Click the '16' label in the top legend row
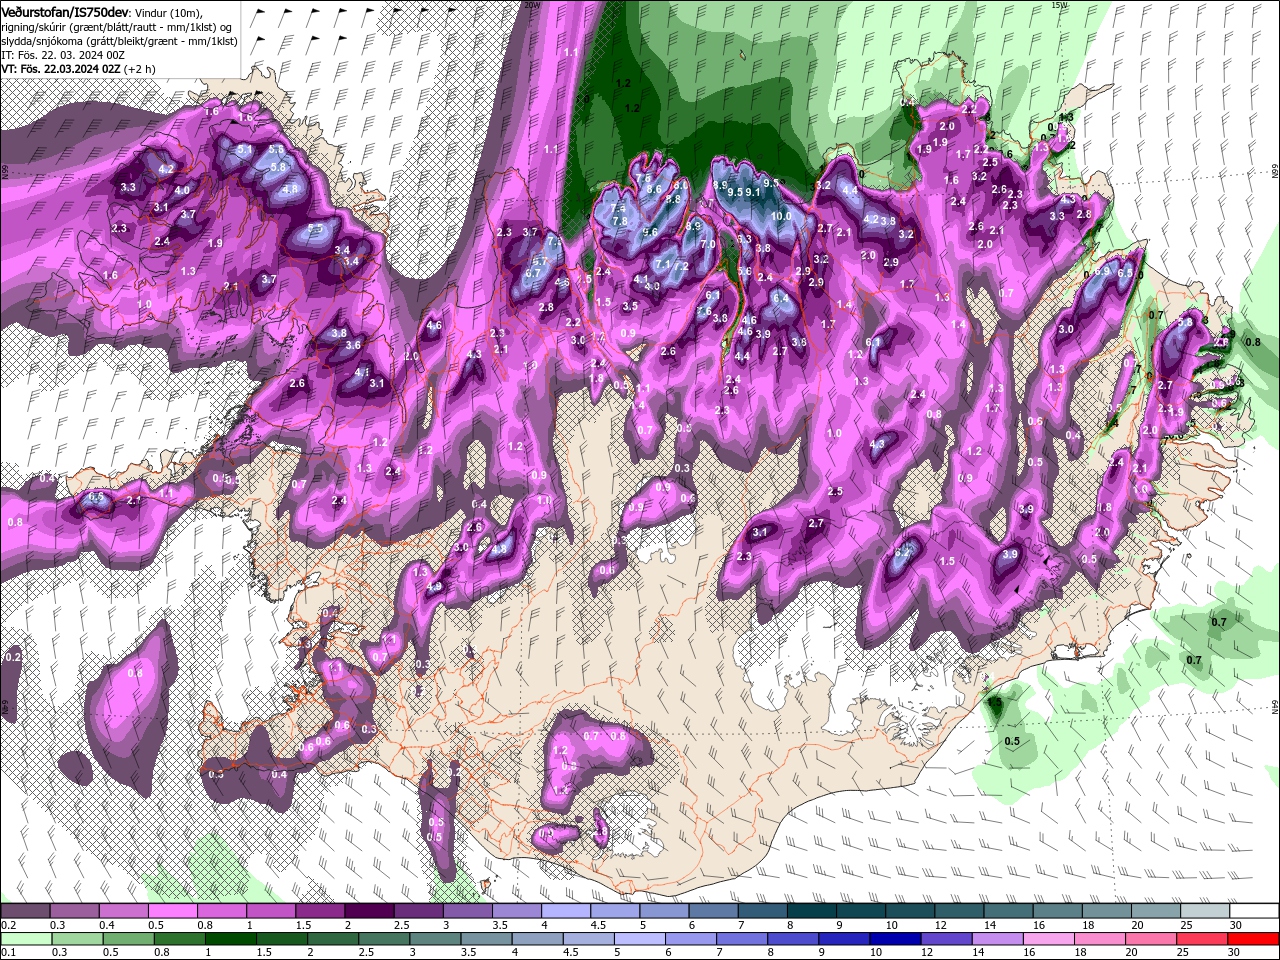 [1039, 925]
